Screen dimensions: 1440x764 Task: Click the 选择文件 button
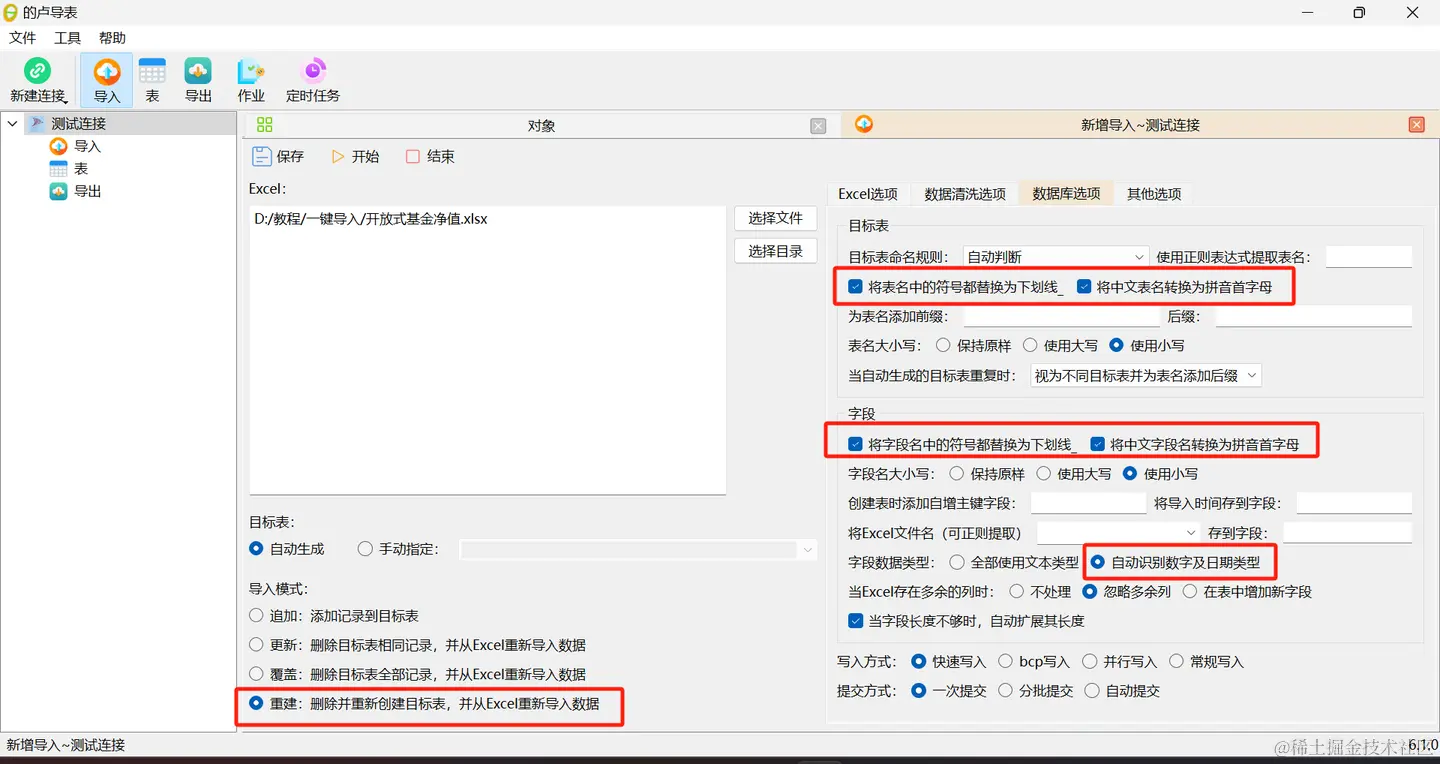tap(776, 218)
